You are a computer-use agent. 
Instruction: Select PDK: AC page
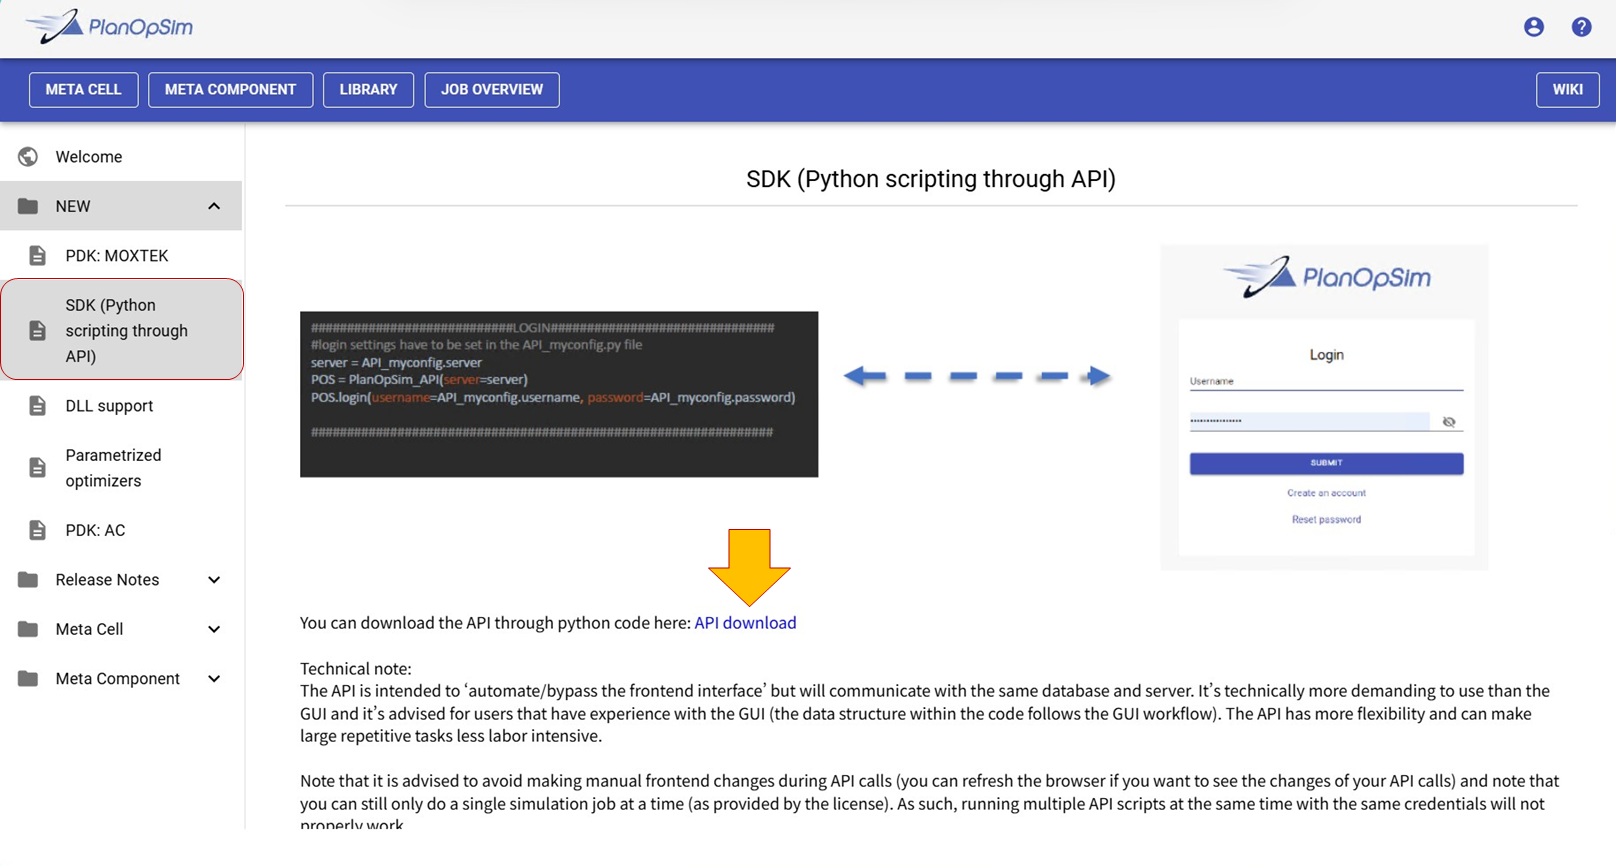click(121, 530)
